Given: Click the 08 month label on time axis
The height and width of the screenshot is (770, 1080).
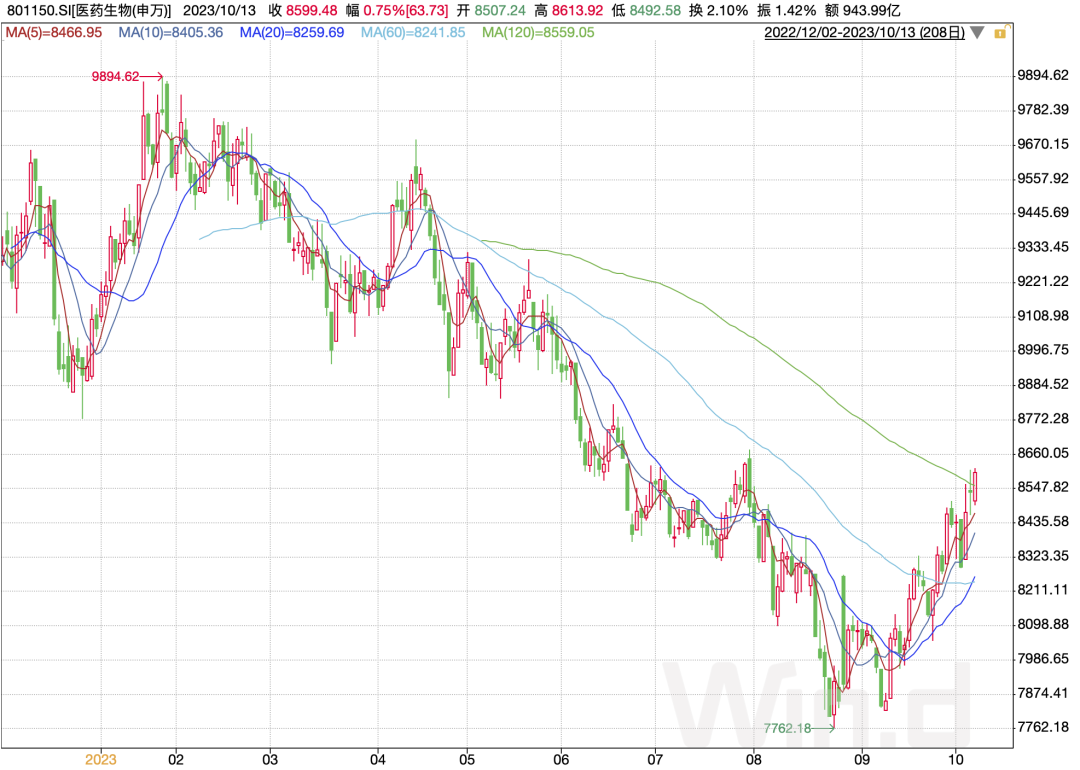Looking at the screenshot, I should pos(754,760).
